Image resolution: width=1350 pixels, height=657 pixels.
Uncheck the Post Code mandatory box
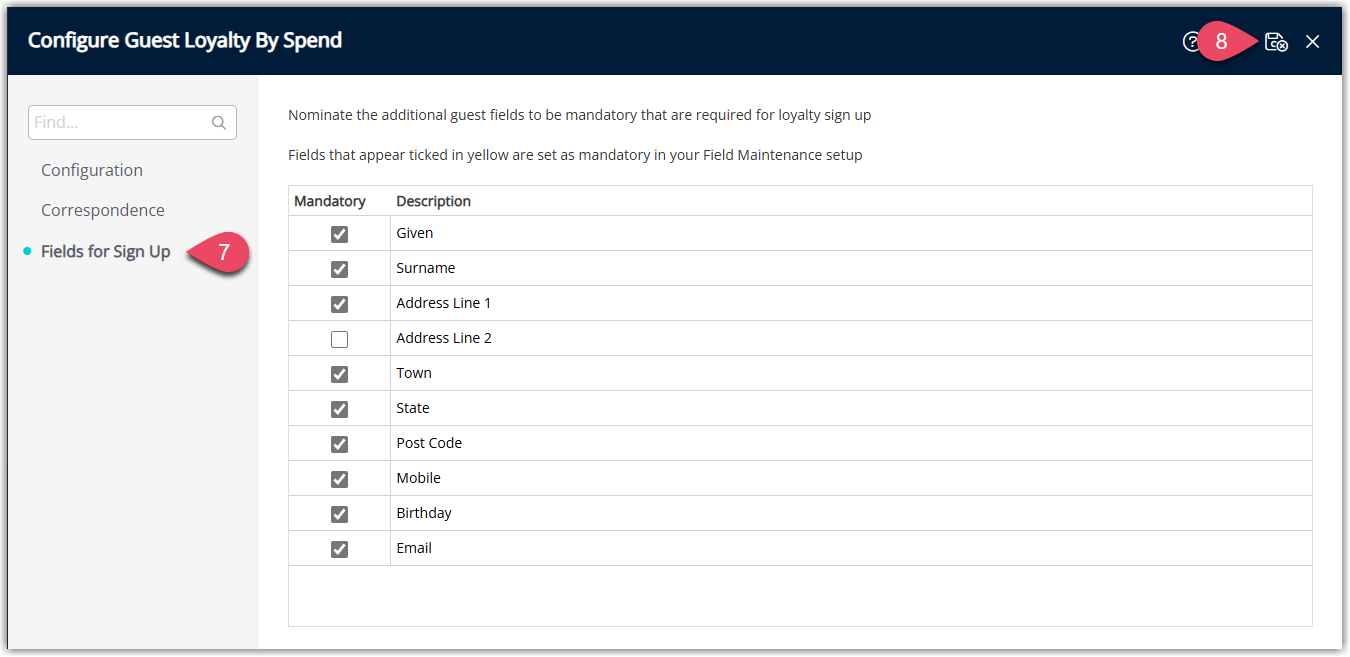(x=339, y=444)
